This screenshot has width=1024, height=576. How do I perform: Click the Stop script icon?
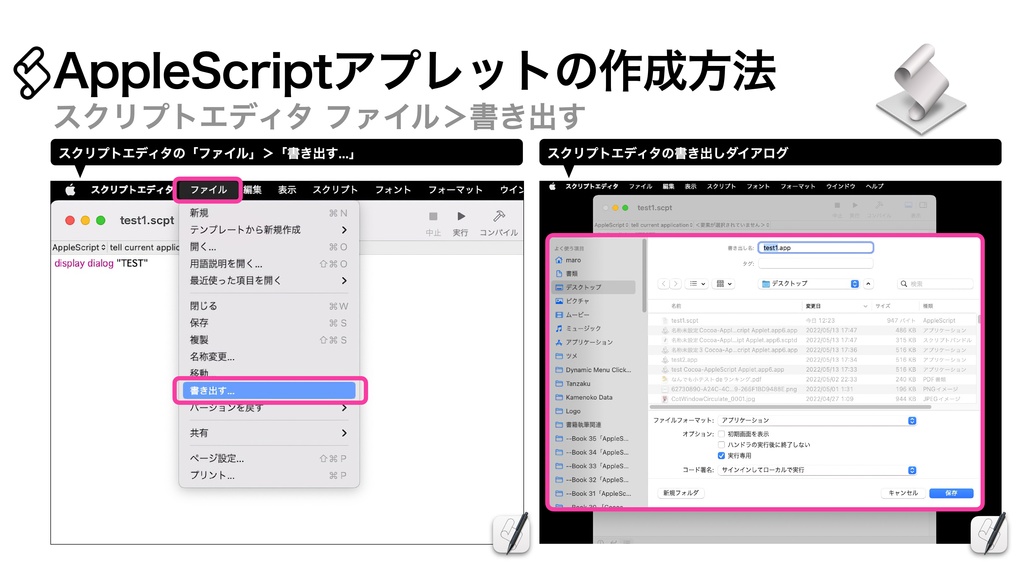click(x=433, y=216)
